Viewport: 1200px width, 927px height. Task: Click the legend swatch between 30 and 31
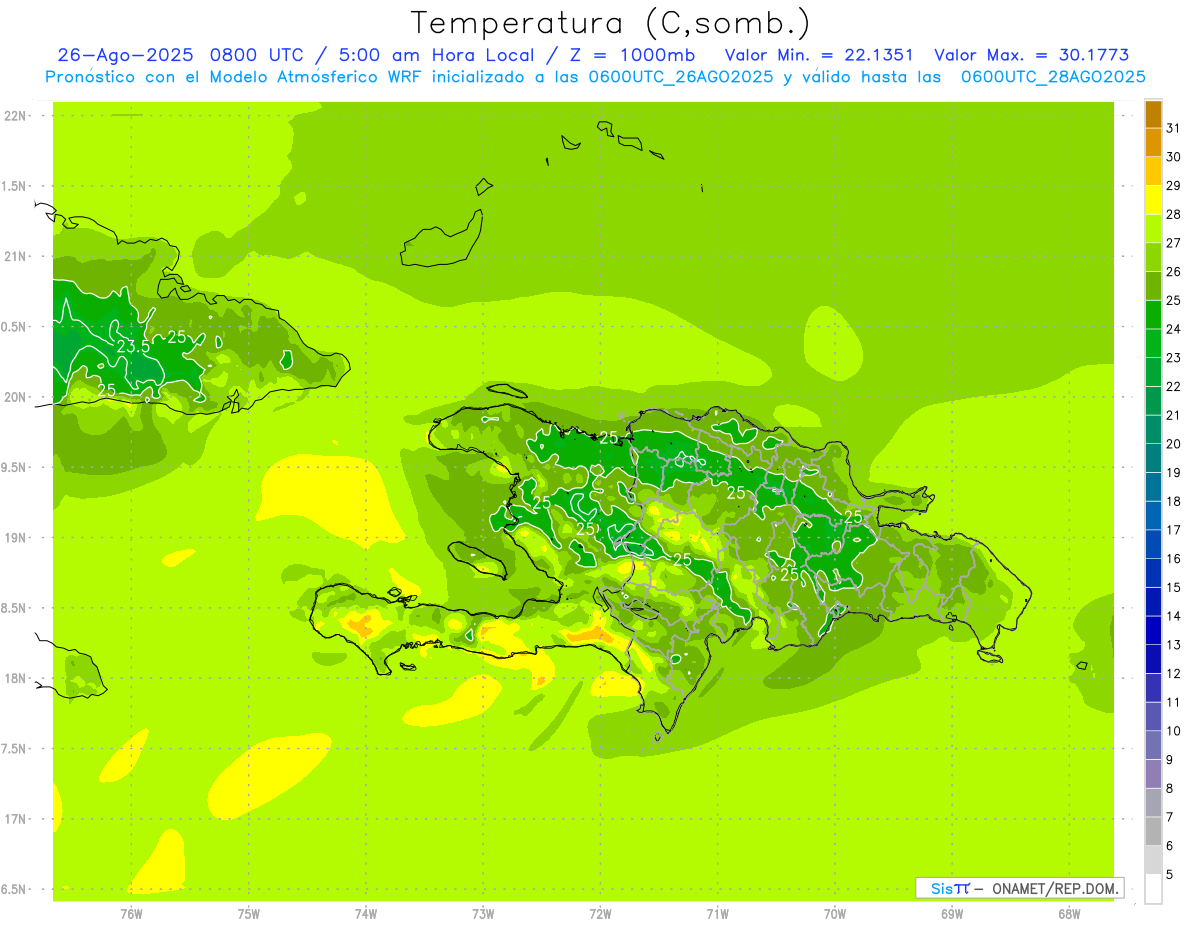[1153, 142]
